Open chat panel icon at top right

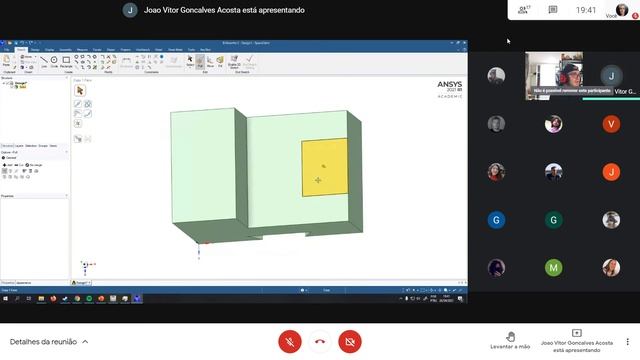click(553, 9)
